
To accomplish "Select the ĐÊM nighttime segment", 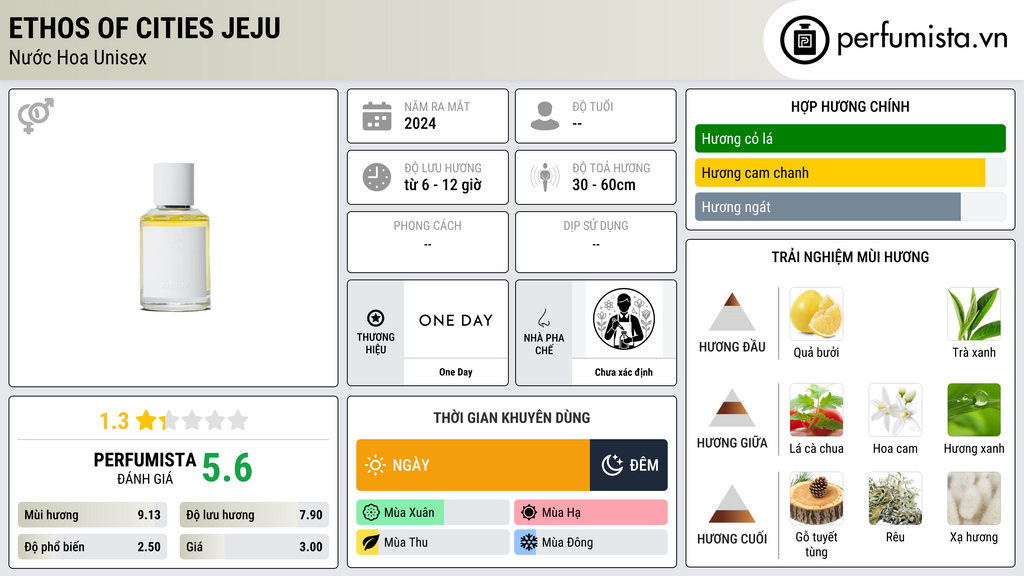I will pyautogui.click(x=629, y=465).
